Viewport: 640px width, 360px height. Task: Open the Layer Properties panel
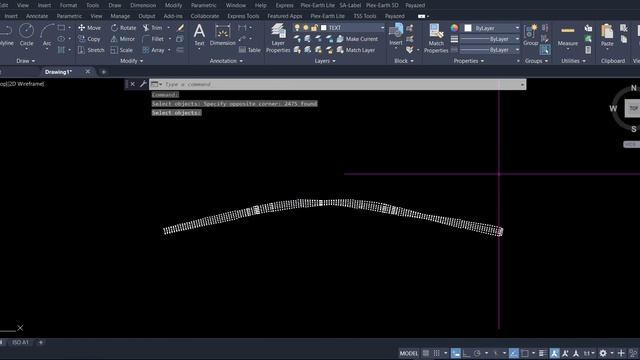coord(278,38)
